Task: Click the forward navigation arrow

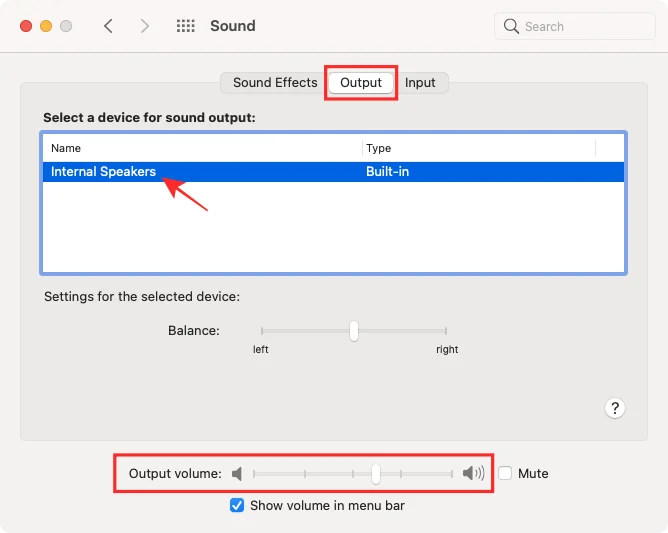Action: (x=145, y=26)
